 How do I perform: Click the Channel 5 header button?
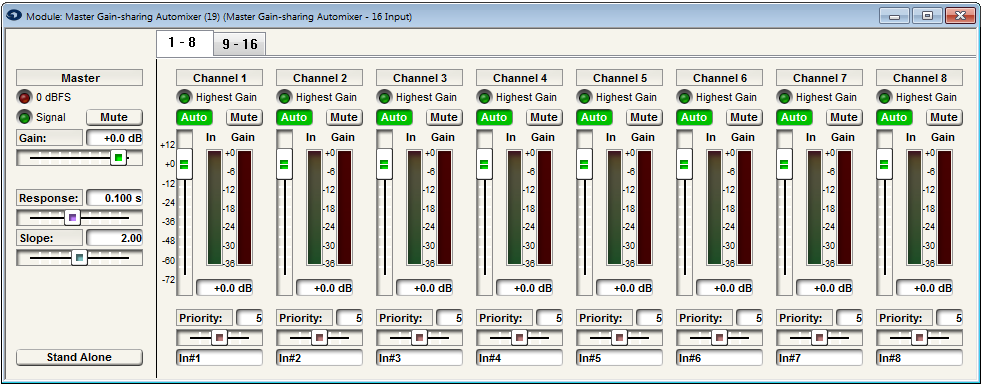point(619,78)
